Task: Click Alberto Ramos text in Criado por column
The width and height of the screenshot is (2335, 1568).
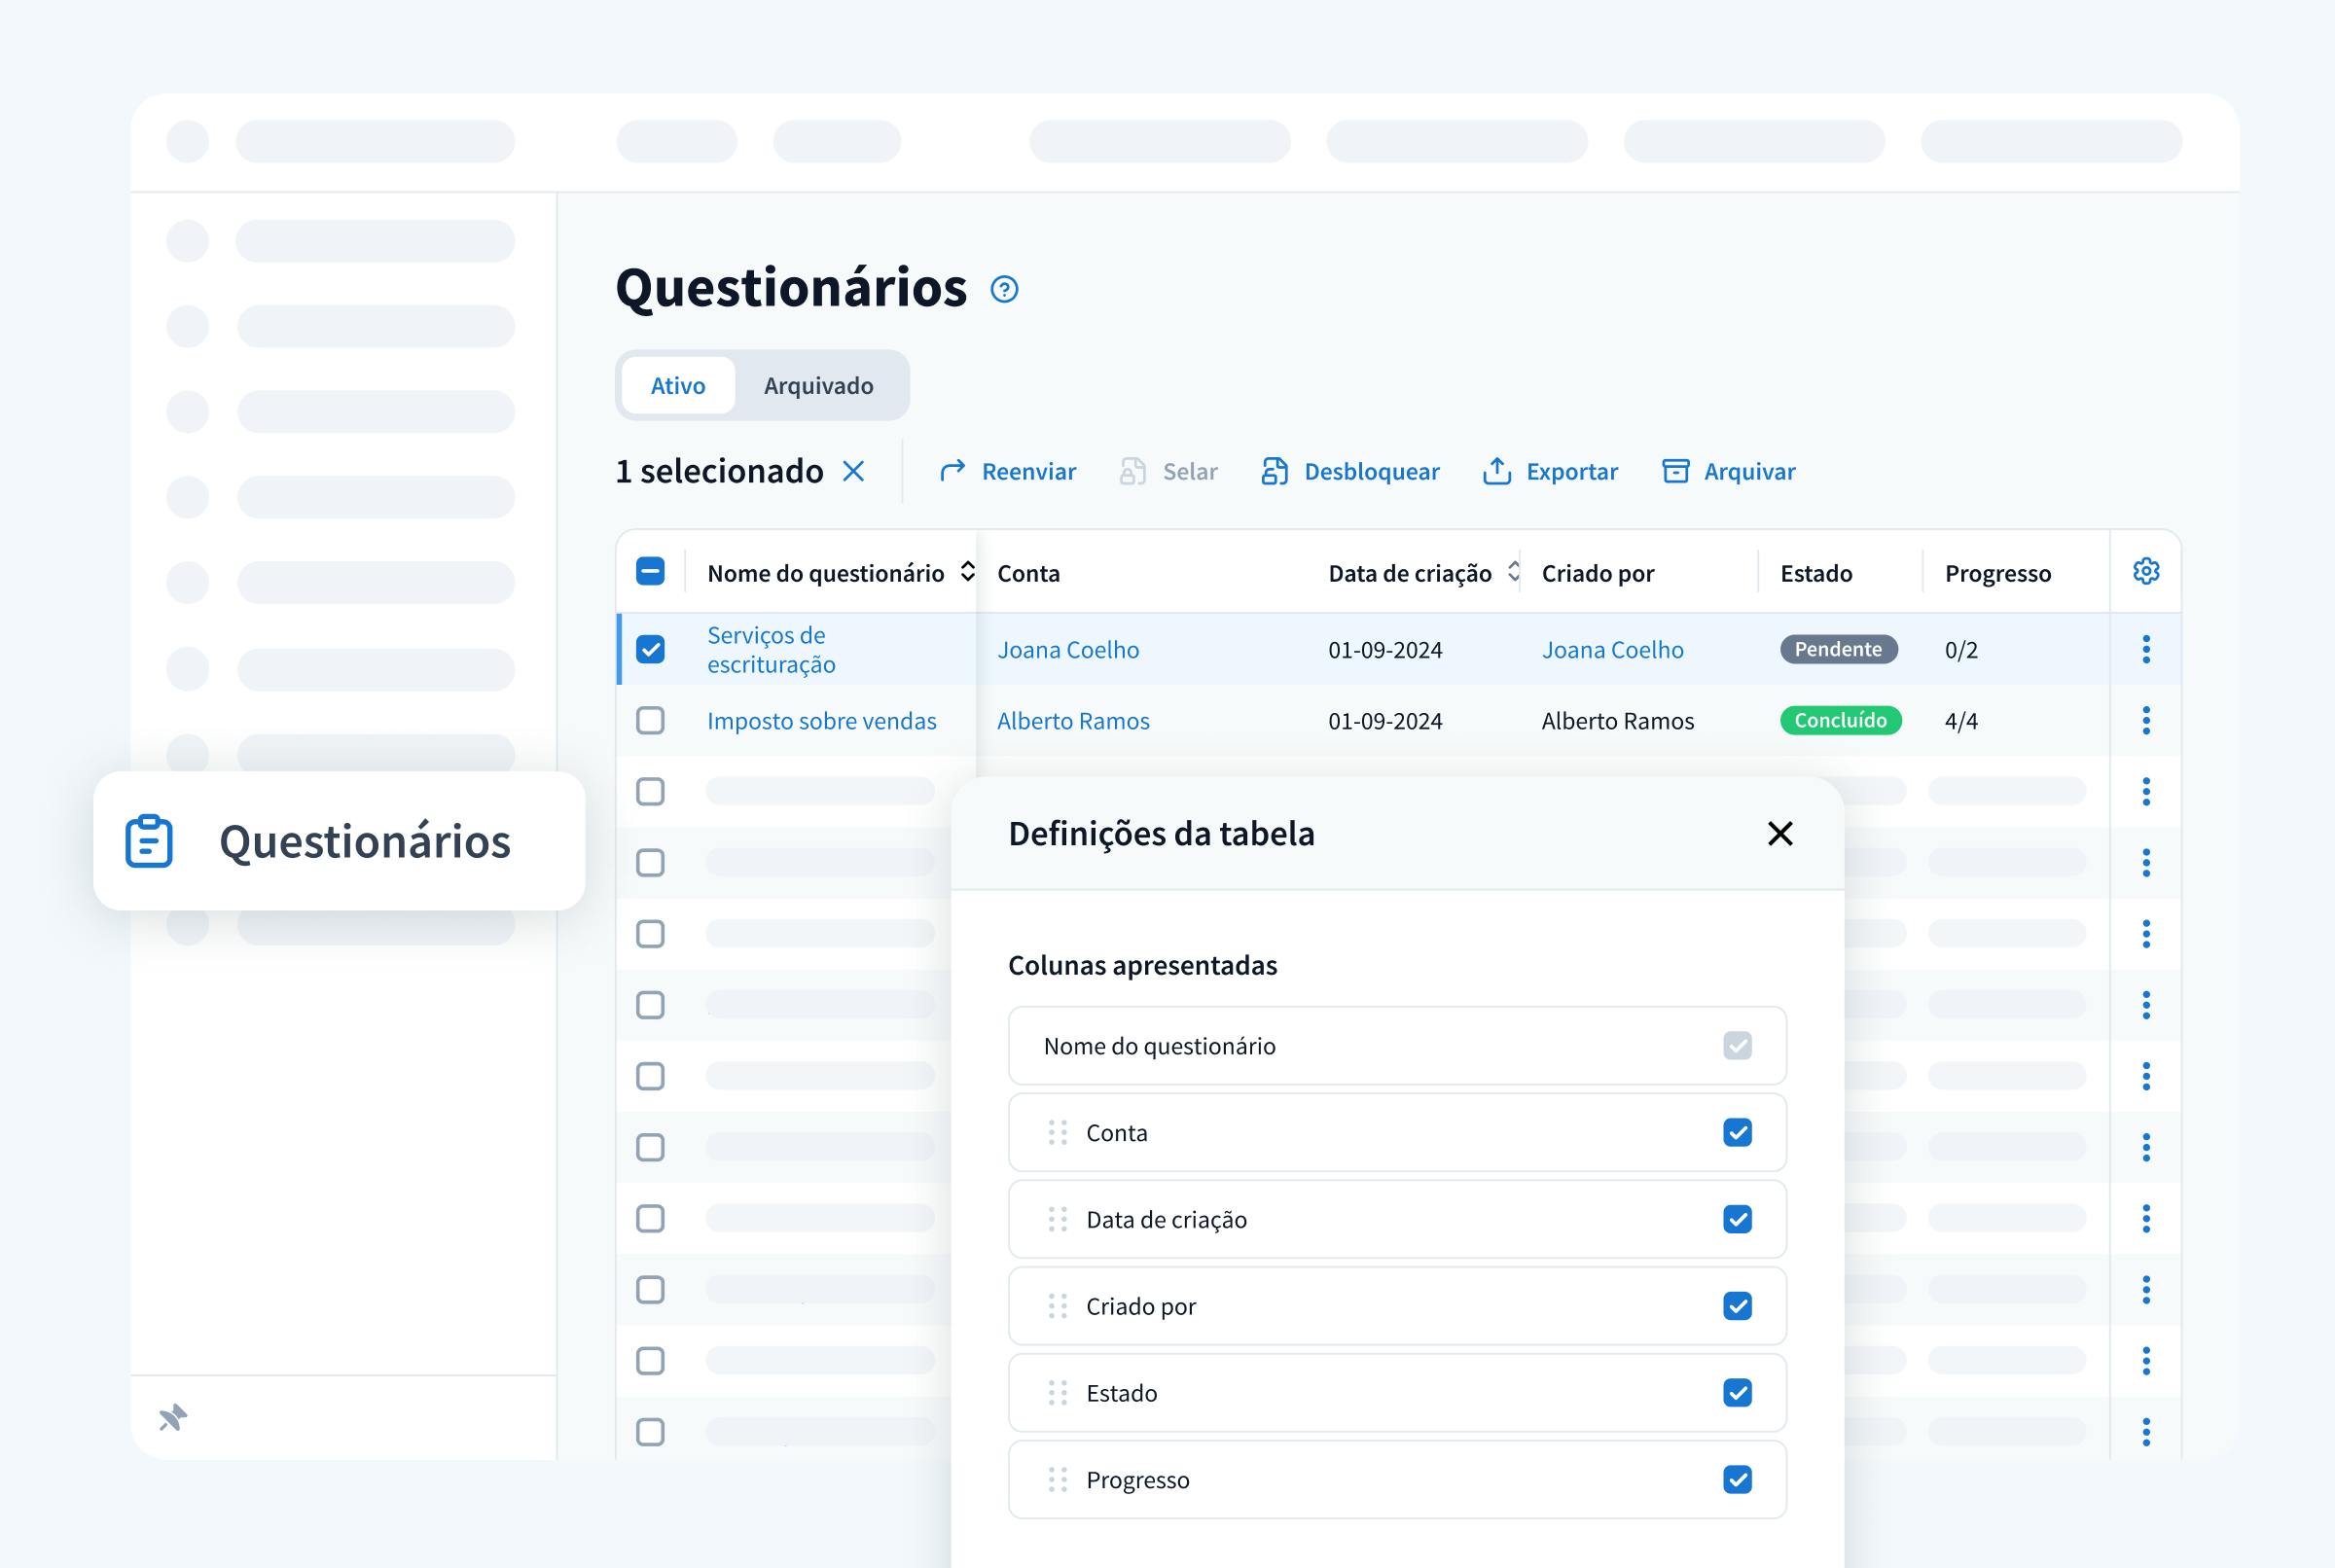Action: tap(1617, 720)
